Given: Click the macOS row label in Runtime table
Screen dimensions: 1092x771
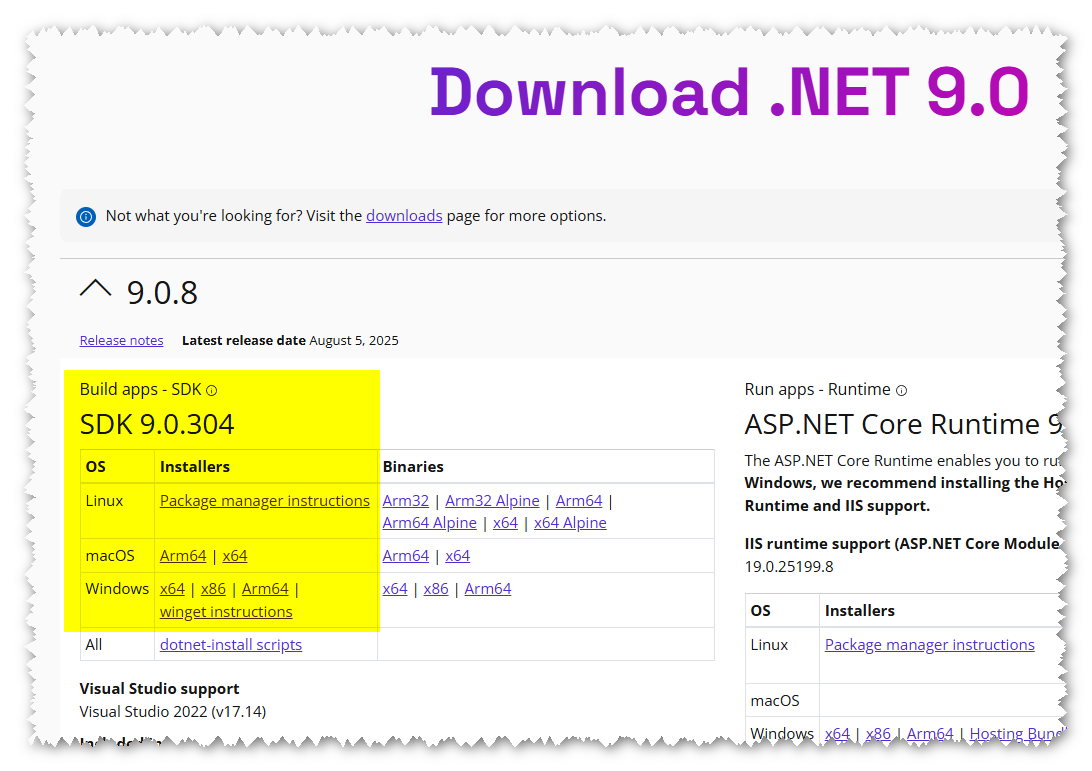Looking at the screenshot, I should tap(775, 701).
